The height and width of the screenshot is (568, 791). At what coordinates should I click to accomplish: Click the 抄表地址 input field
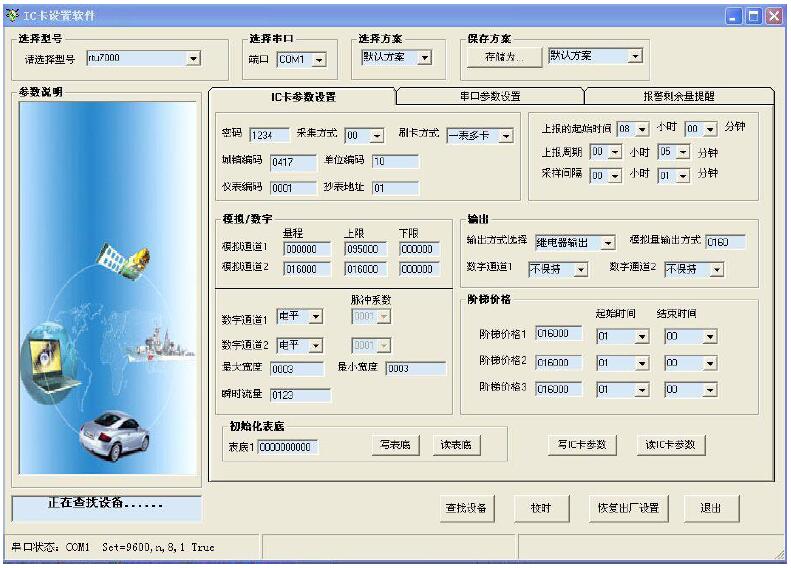395,188
